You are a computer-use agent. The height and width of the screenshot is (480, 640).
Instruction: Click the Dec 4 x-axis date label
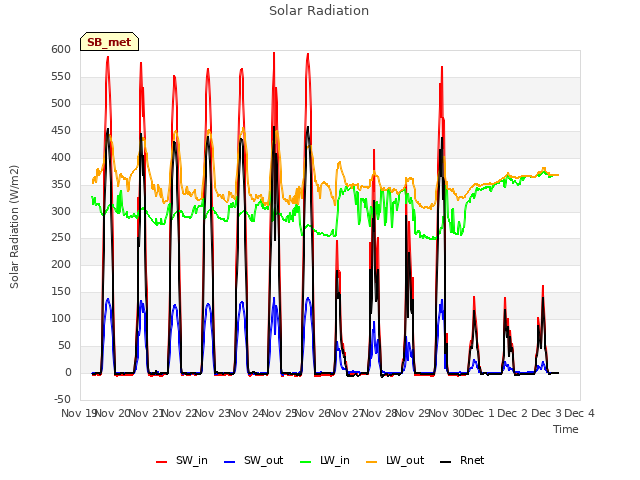coord(580,413)
